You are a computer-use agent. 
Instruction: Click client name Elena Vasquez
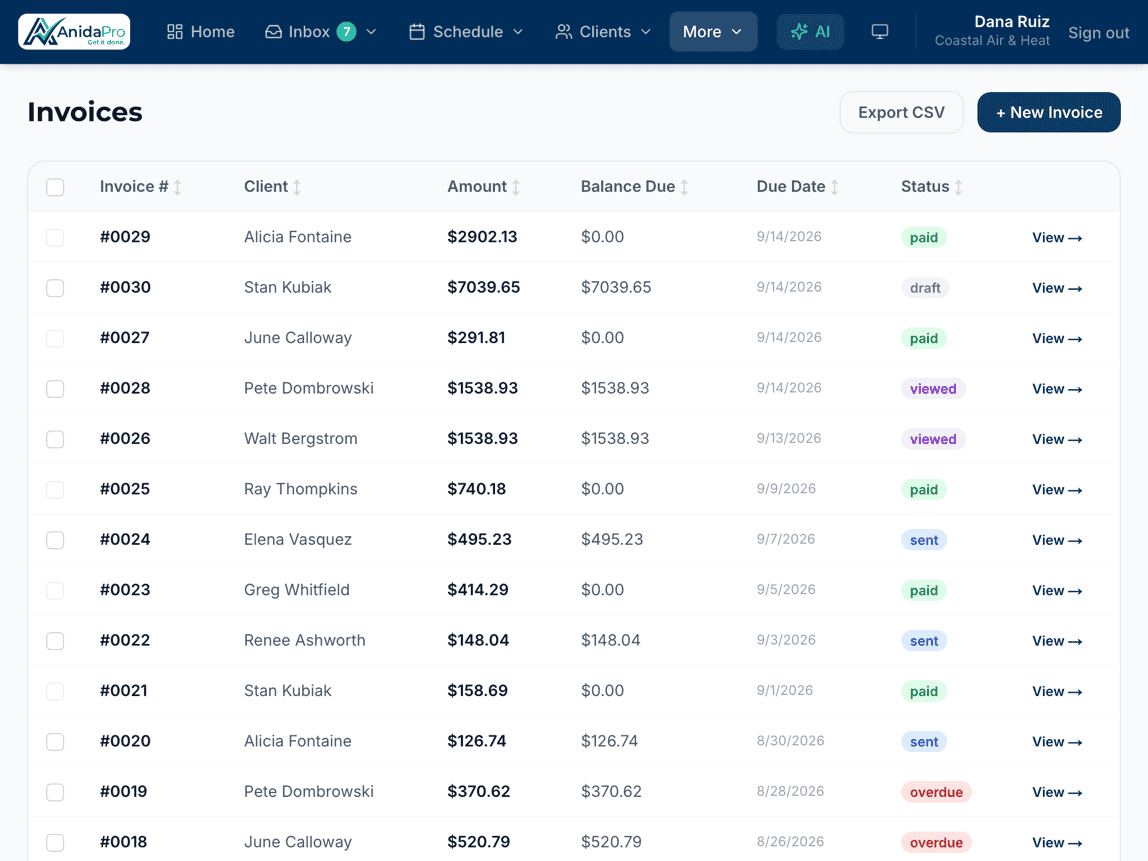[298, 540]
